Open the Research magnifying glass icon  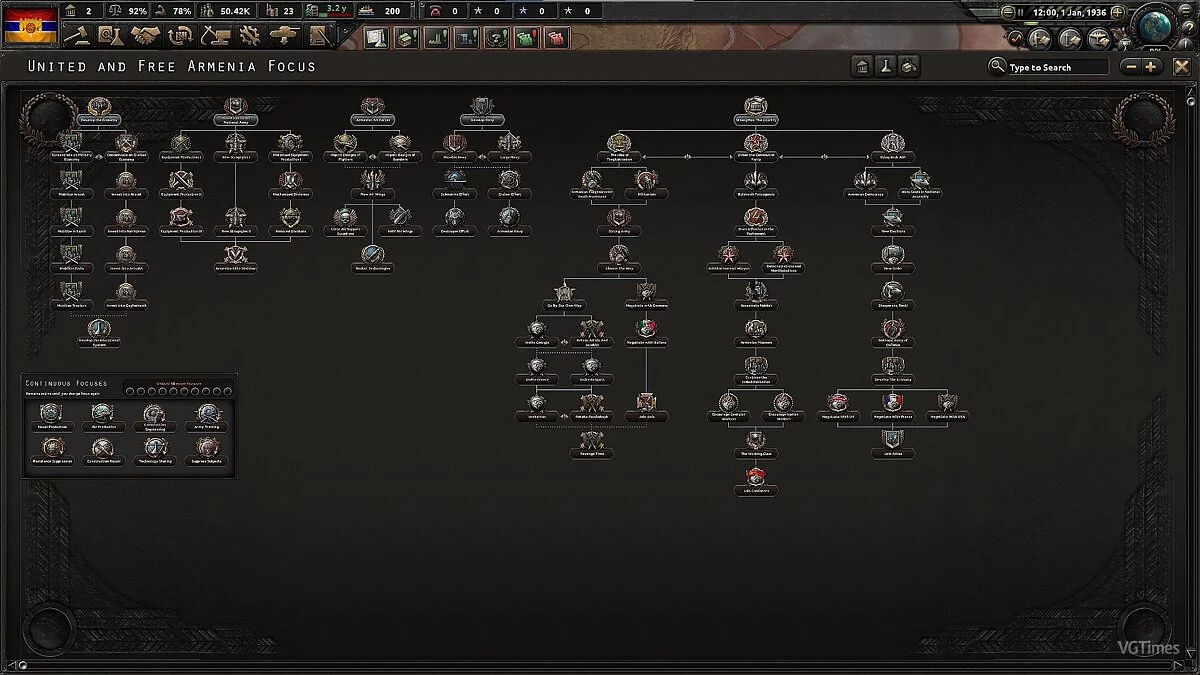coord(110,37)
